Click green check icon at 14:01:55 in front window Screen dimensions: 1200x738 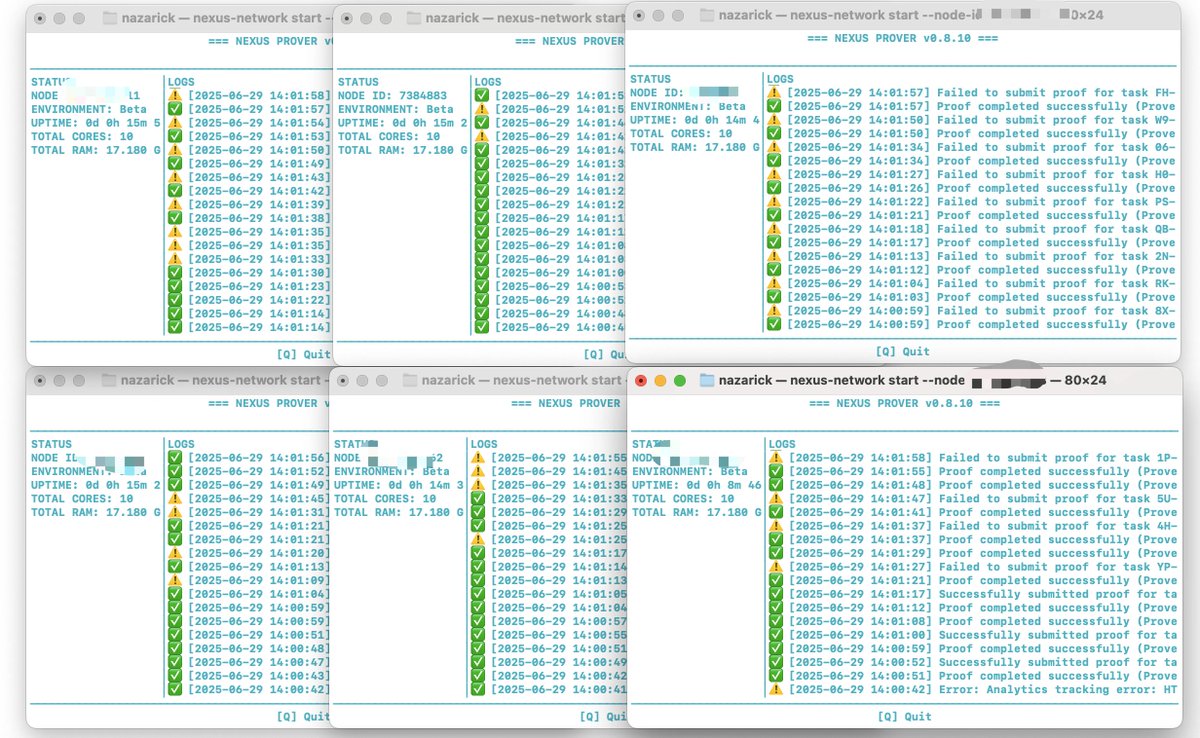click(774, 471)
